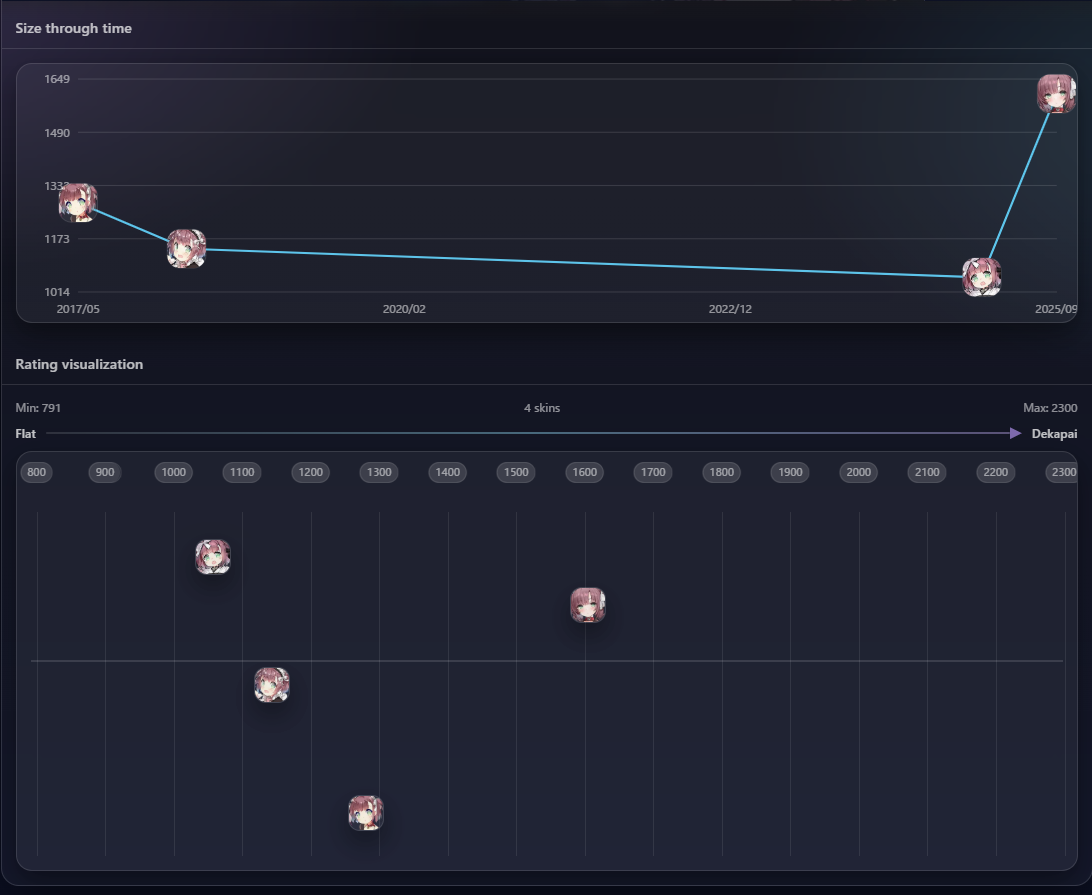Select the highest avatar point in size chart
This screenshot has width=1092, height=895.
pos(1056,94)
